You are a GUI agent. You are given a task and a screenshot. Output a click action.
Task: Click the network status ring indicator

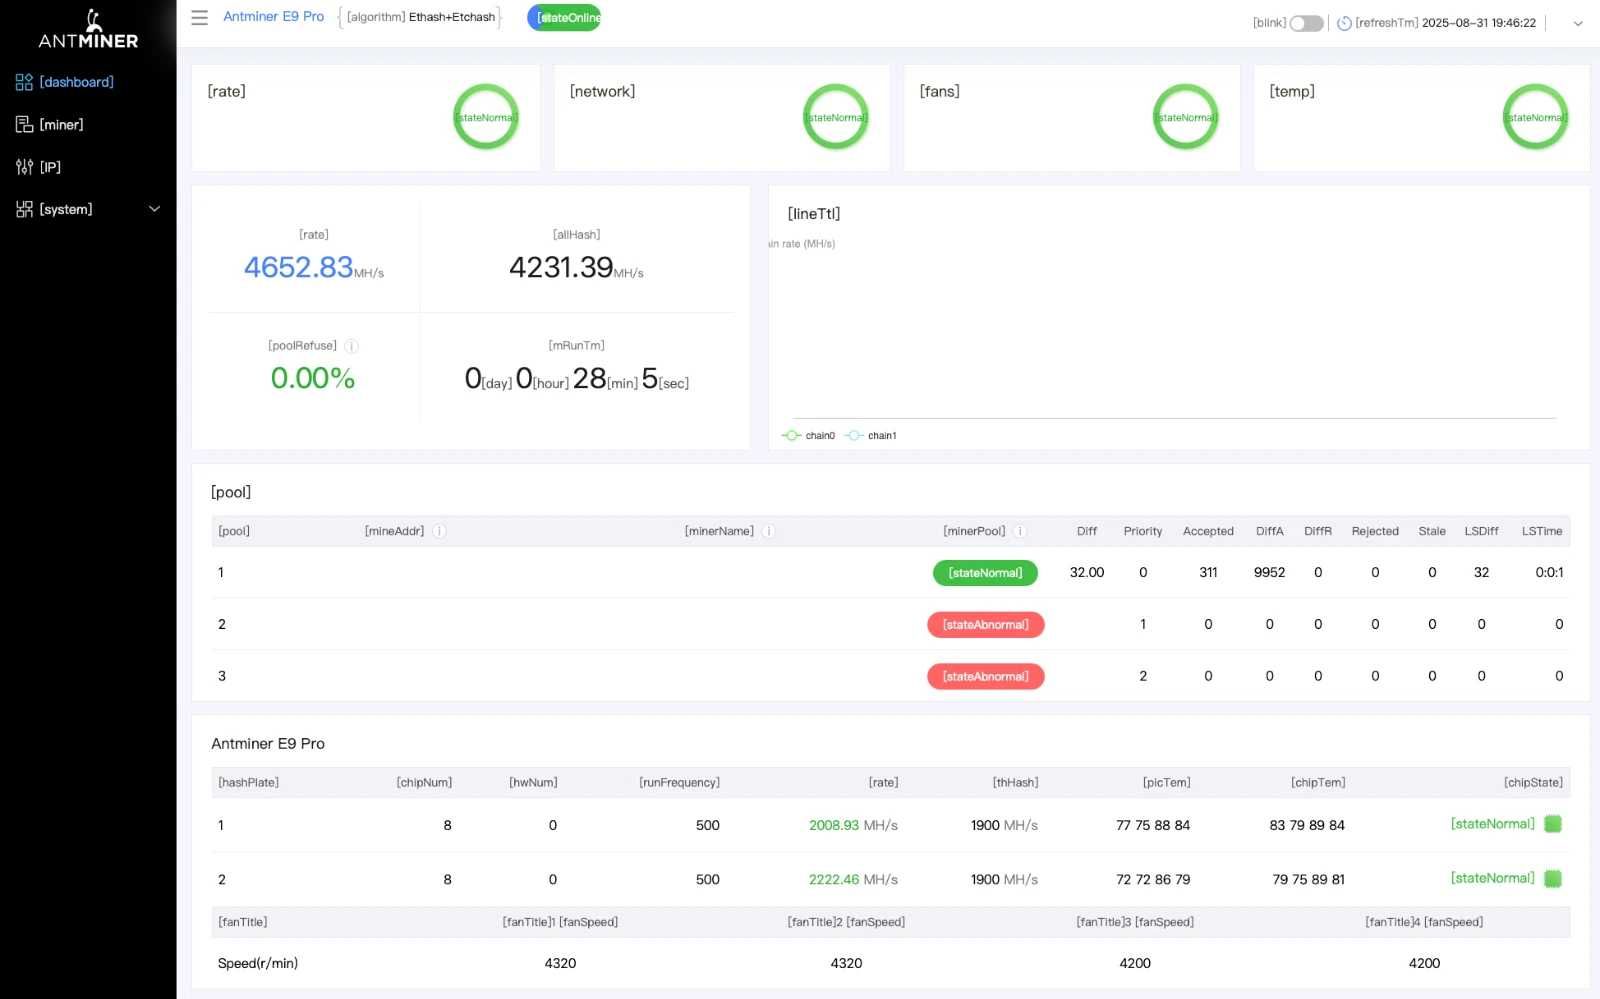point(836,117)
